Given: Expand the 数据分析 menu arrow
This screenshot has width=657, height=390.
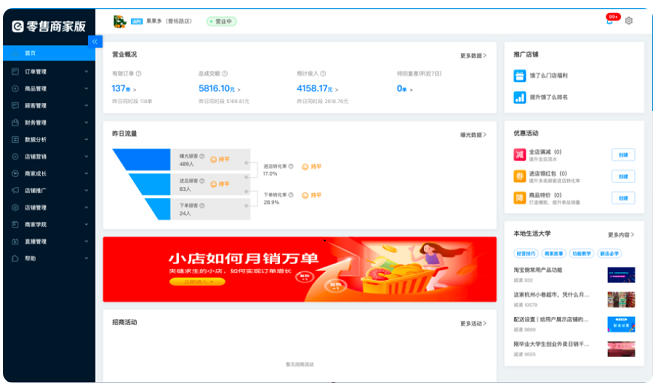Looking at the screenshot, I should (x=86, y=139).
